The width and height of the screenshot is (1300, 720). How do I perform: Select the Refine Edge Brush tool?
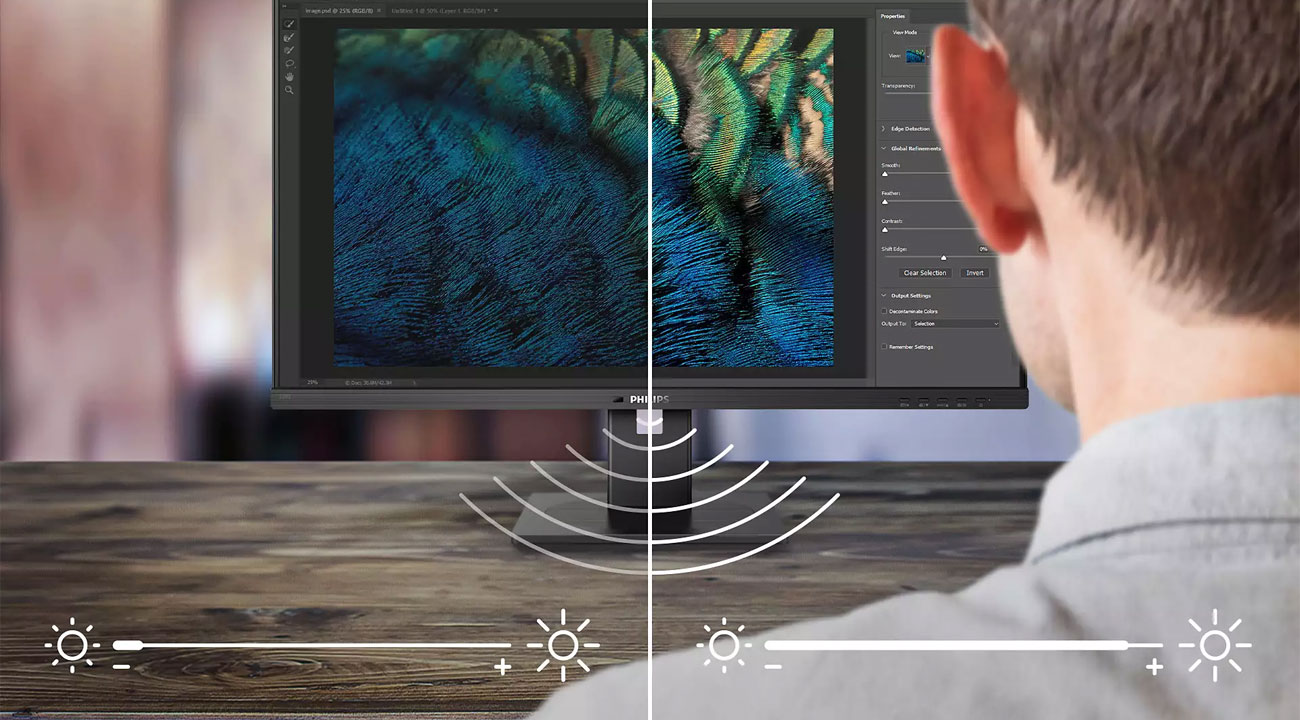coord(289,37)
